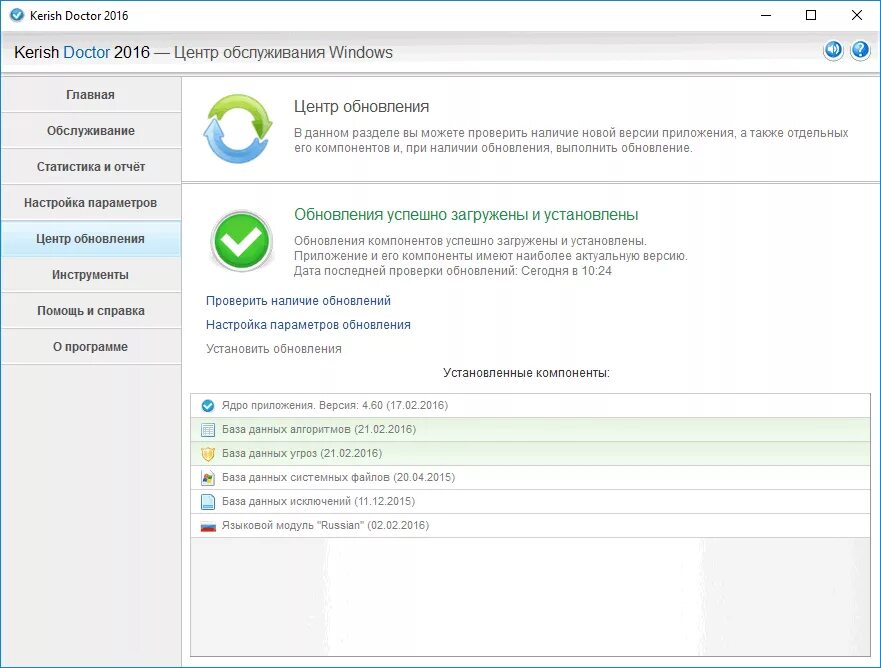Select База данных системных файлов row
The height and width of the screenshot is (668, 881).
(x=530, y=478)
